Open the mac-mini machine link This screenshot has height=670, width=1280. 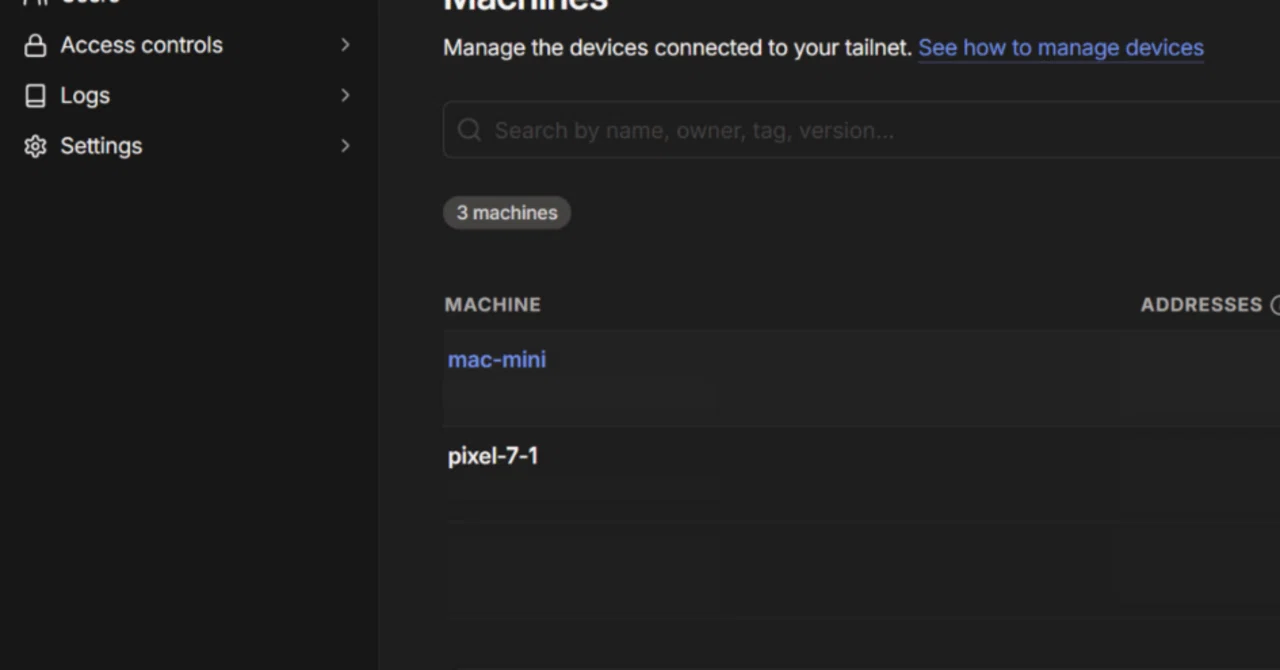click(x=497, y=360)
